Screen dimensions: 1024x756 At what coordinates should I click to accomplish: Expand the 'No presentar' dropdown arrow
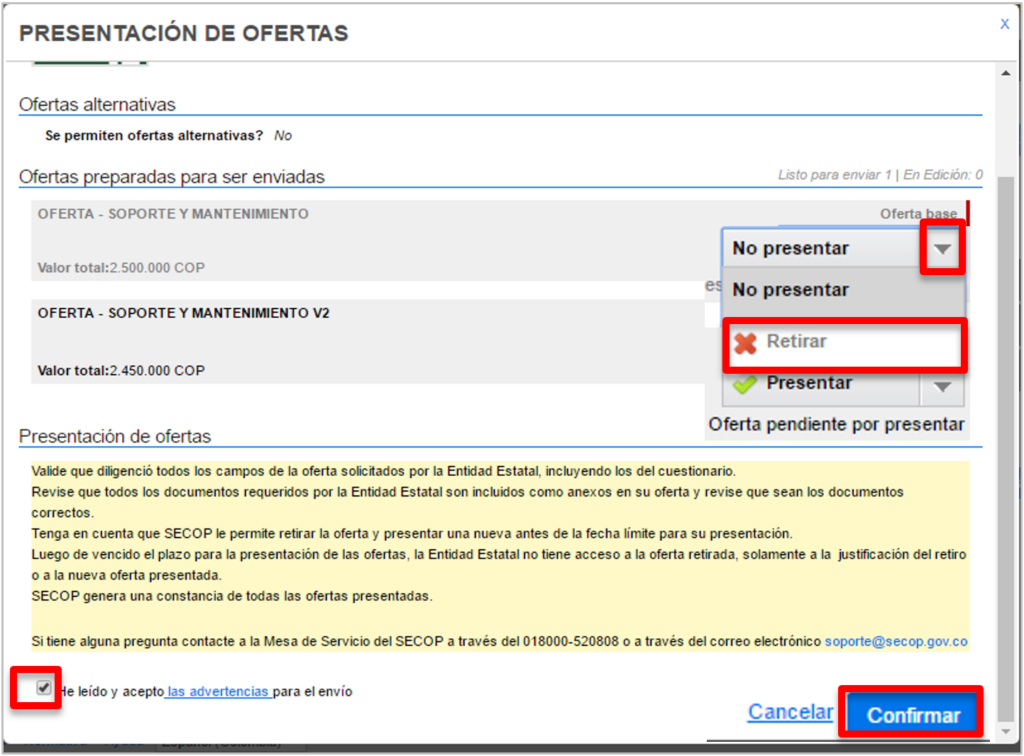click(942, 249)
